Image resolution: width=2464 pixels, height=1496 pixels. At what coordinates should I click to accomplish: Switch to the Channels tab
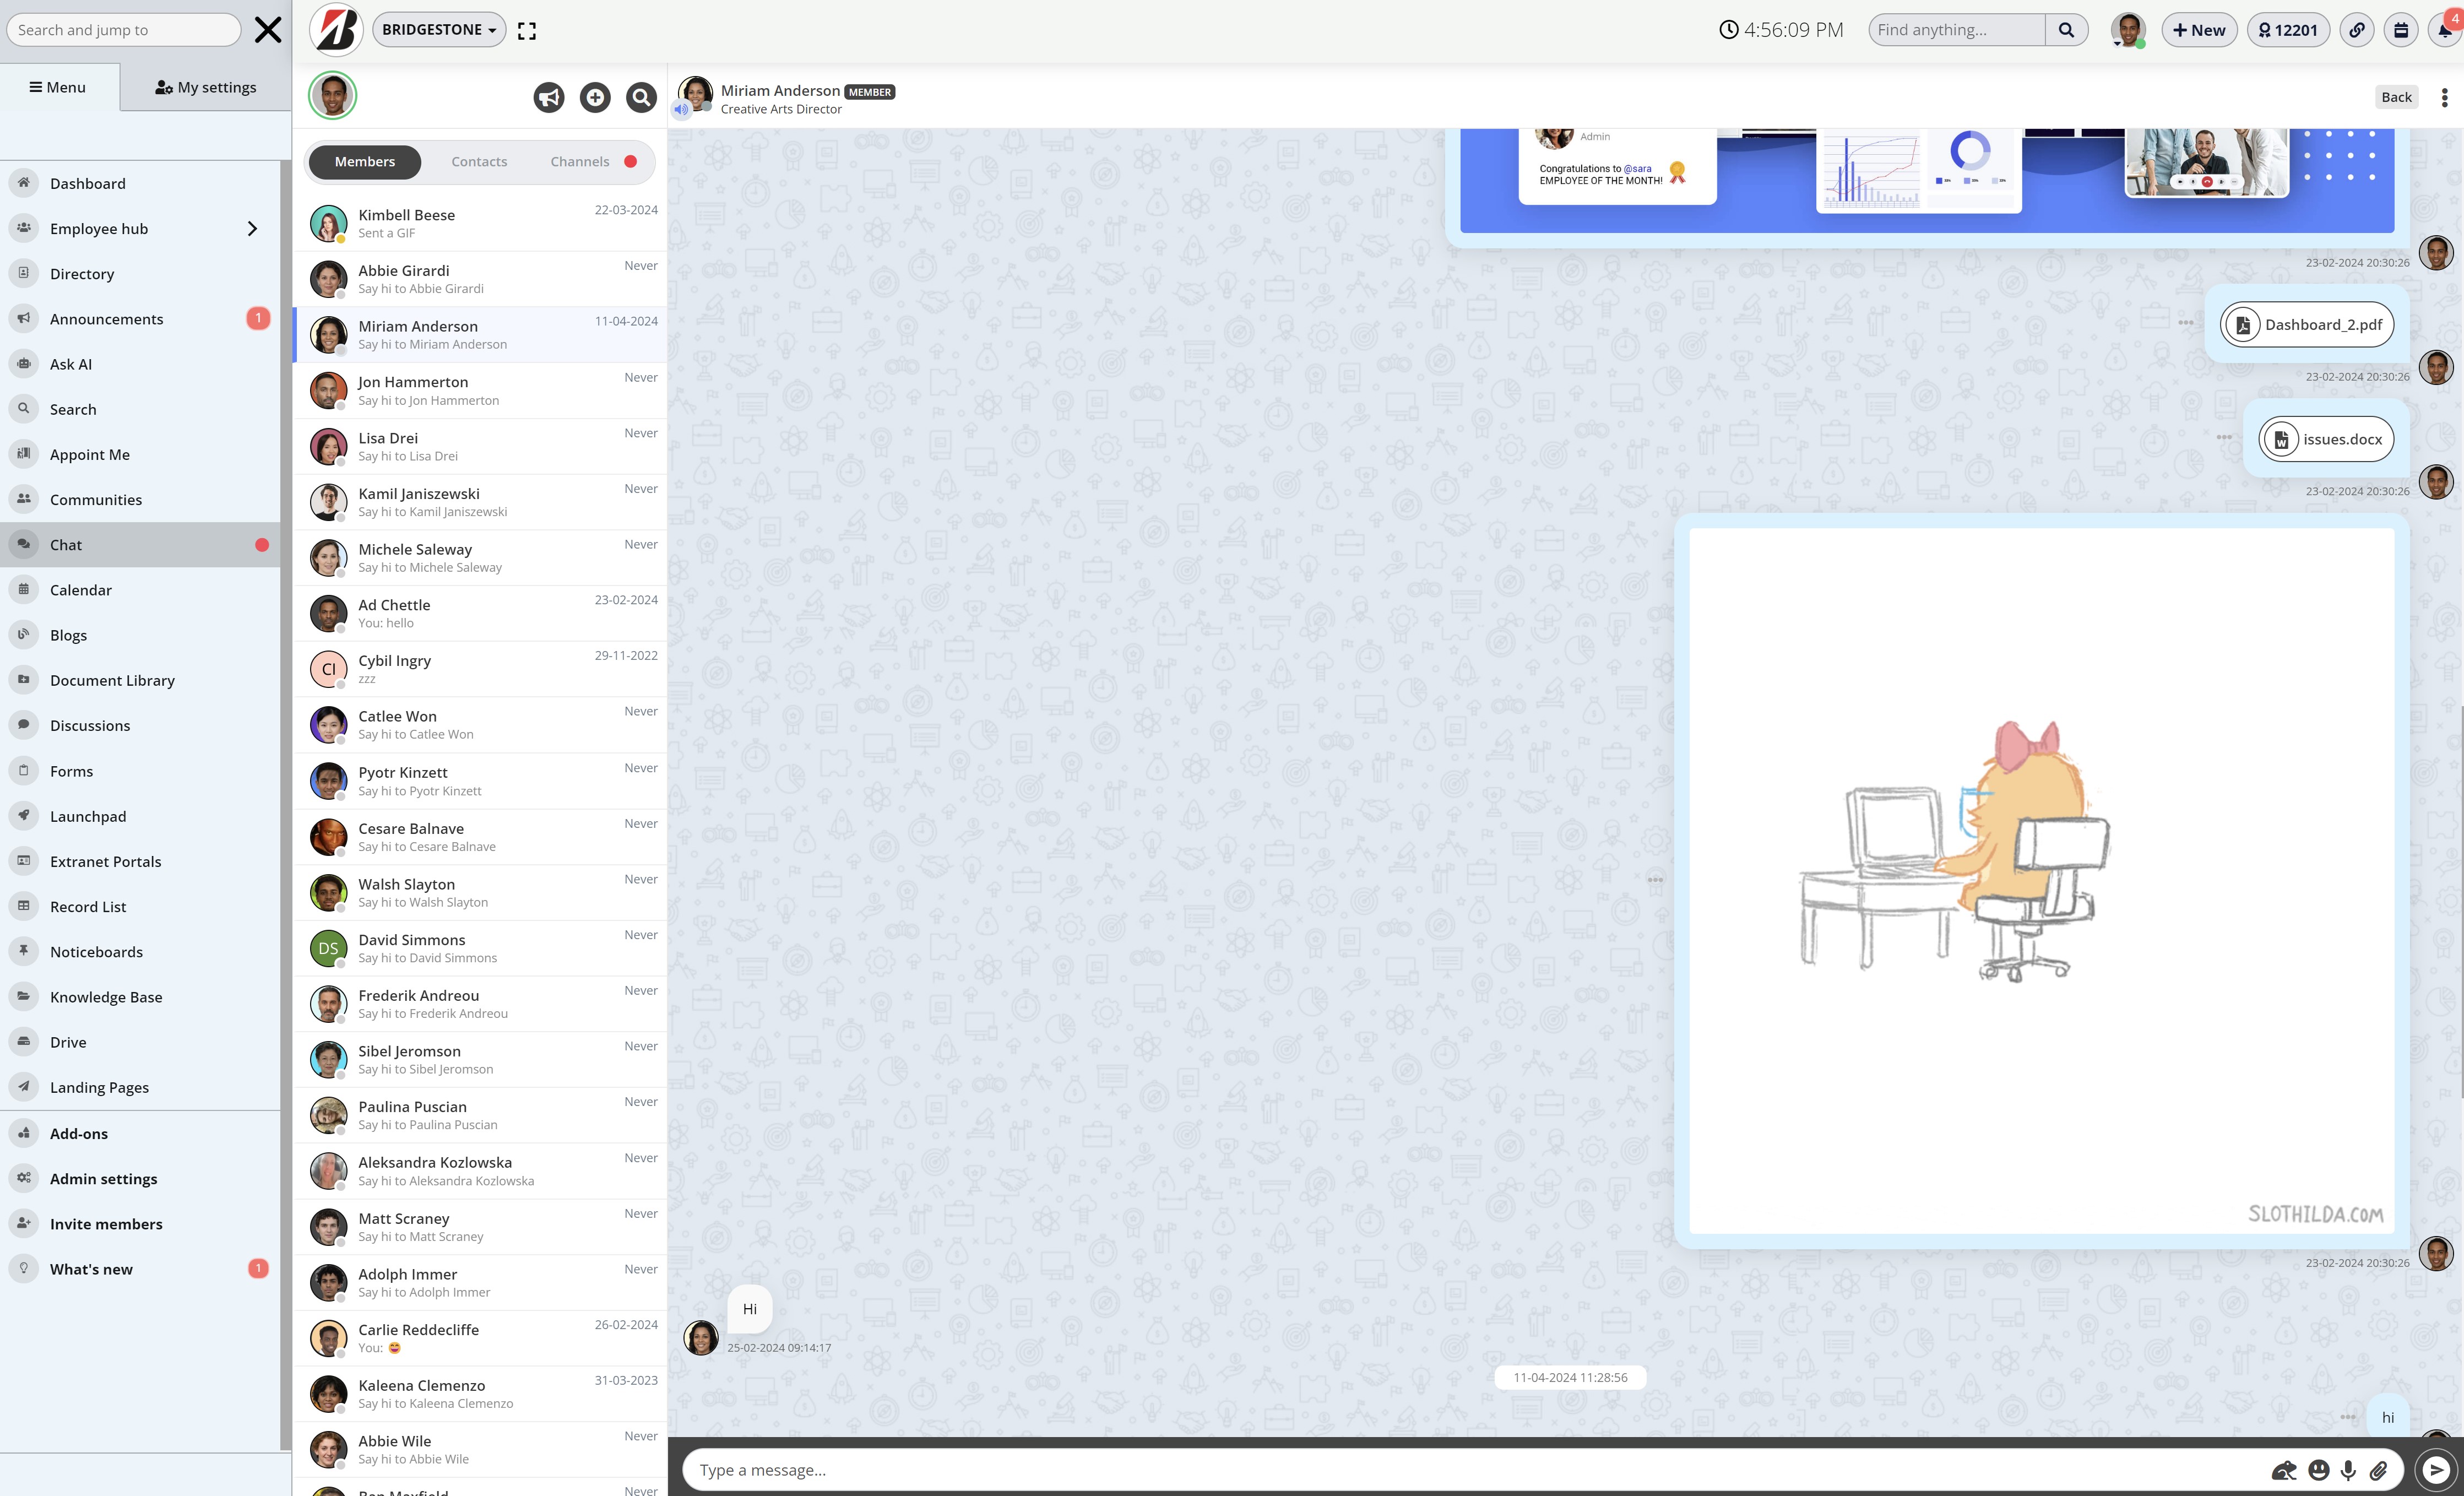click(580, 162)
